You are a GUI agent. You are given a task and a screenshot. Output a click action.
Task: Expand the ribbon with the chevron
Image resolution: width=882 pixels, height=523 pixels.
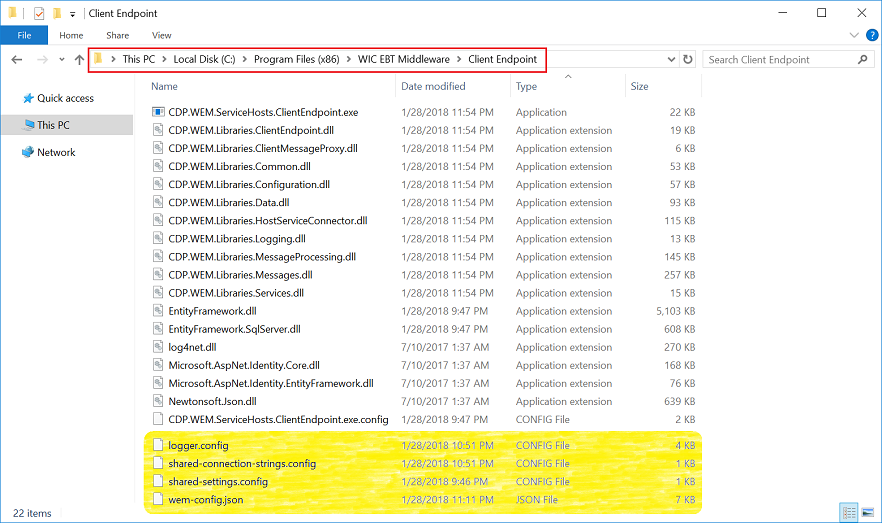click(x=854, y=35)
